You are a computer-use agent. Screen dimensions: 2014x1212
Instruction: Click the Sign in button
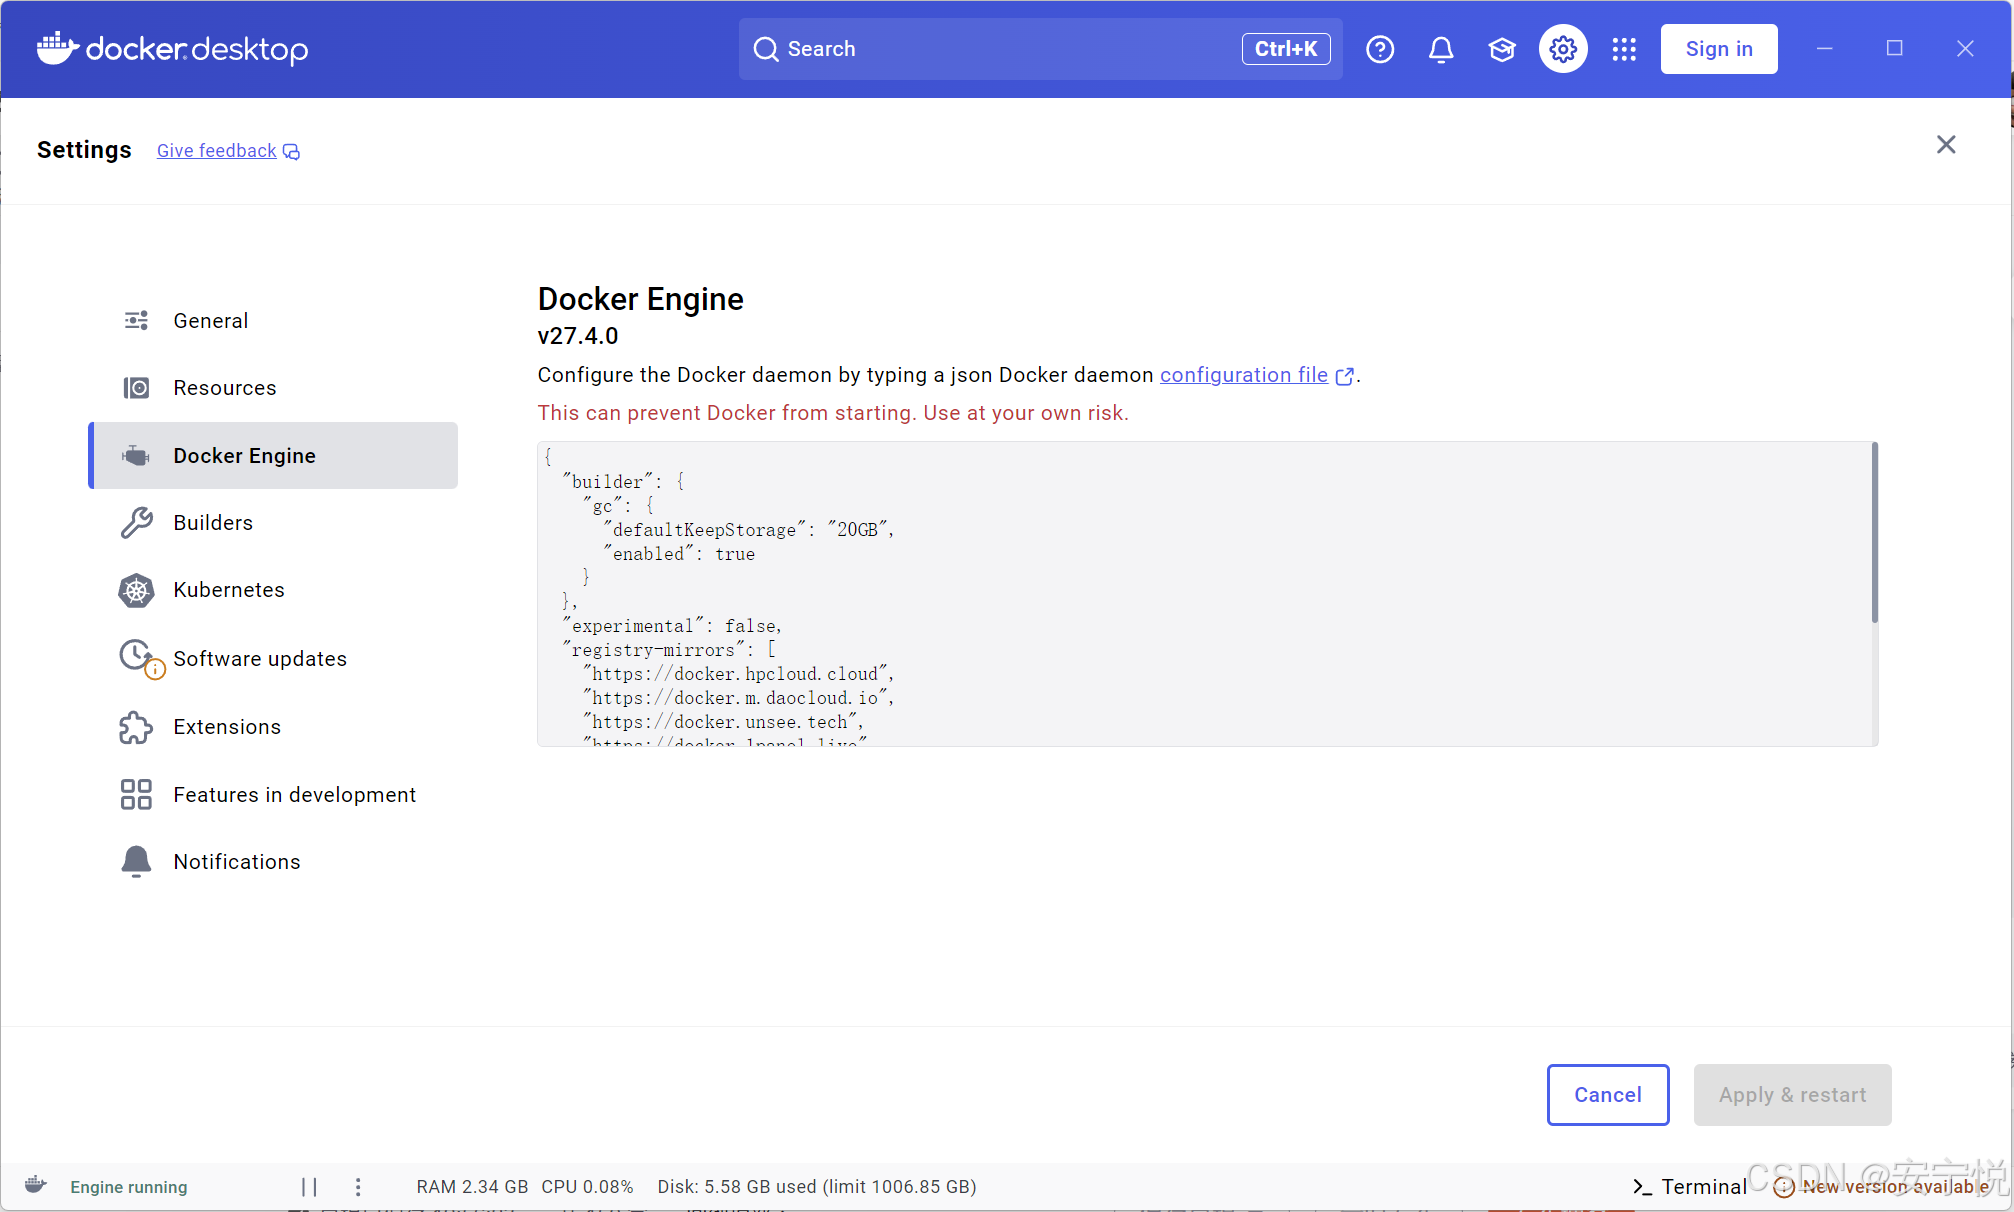1719,49
